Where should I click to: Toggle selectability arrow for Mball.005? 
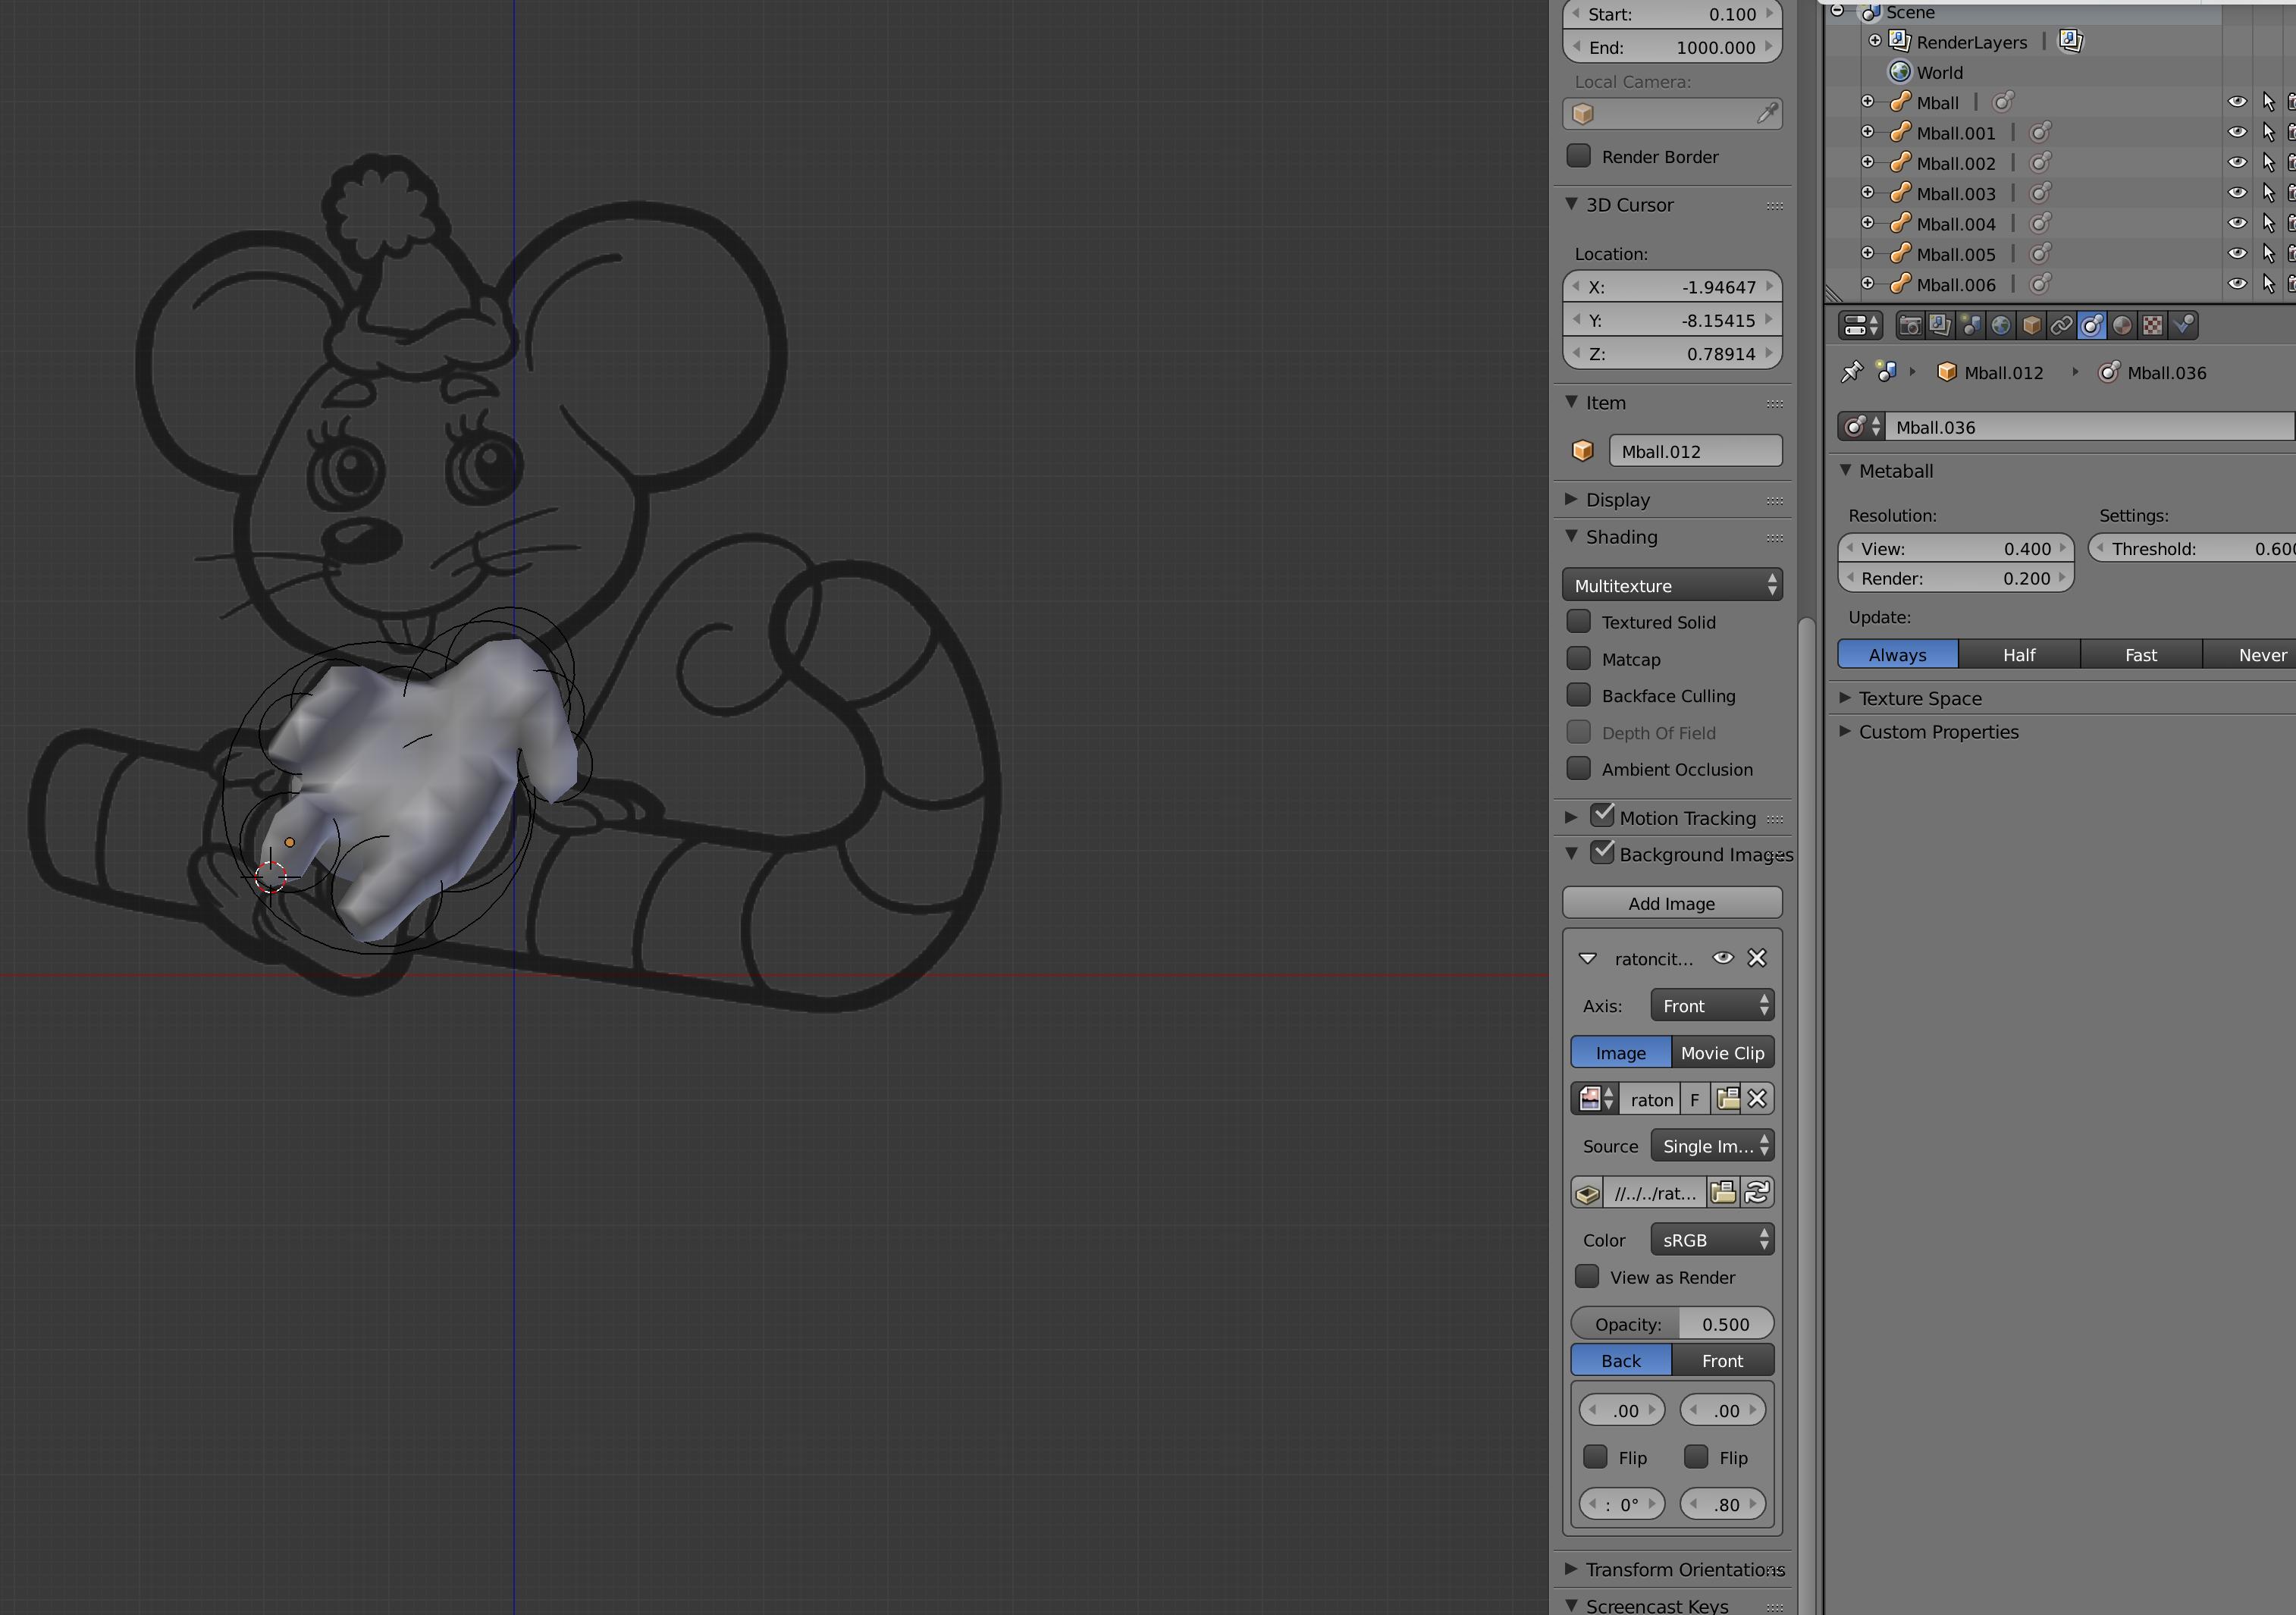click(x=2268, y=254)
